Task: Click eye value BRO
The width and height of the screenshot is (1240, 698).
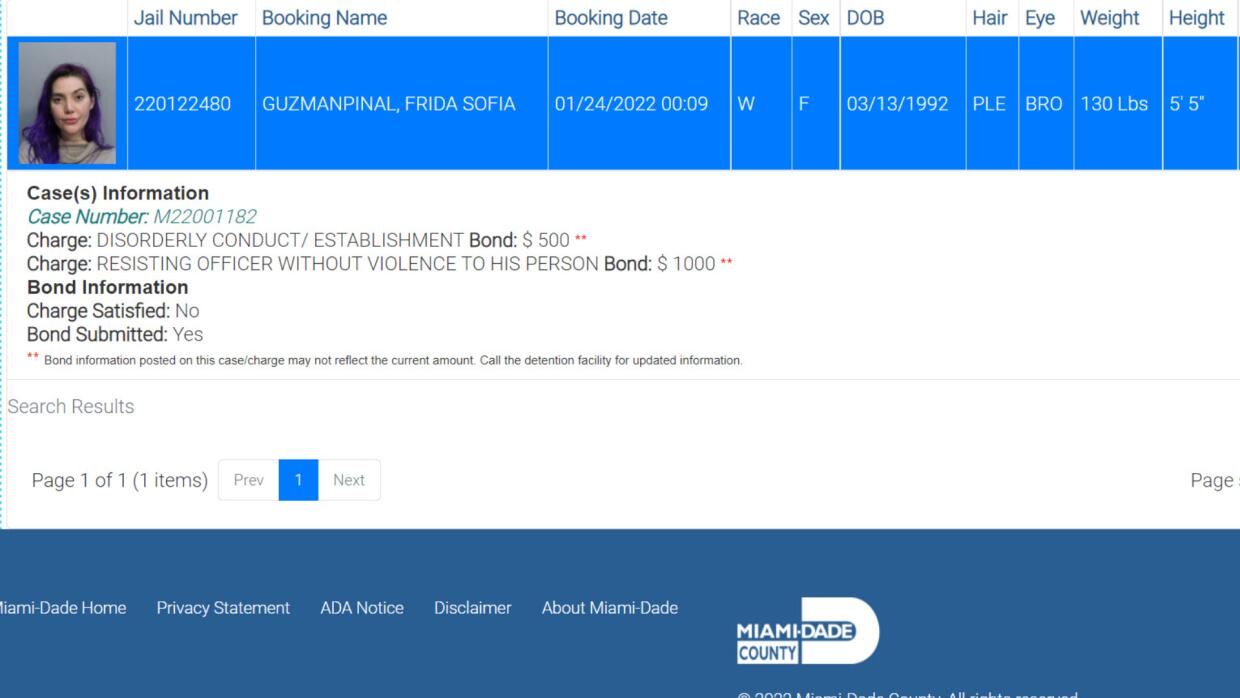Action: 1043,104
